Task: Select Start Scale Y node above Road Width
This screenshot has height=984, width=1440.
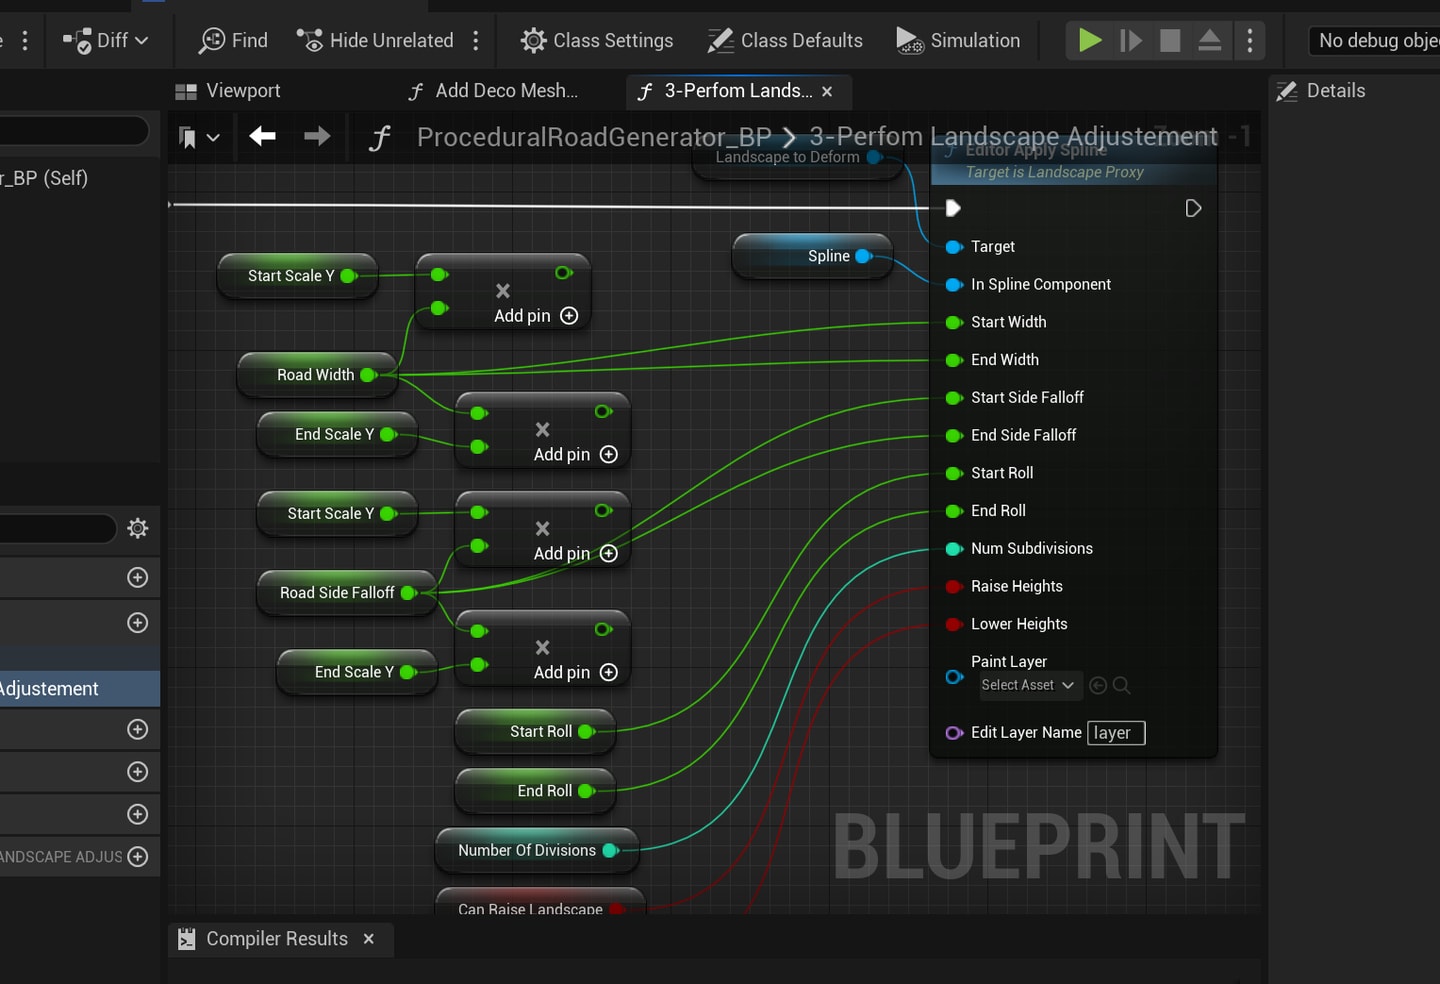Action: pos(297,276)
